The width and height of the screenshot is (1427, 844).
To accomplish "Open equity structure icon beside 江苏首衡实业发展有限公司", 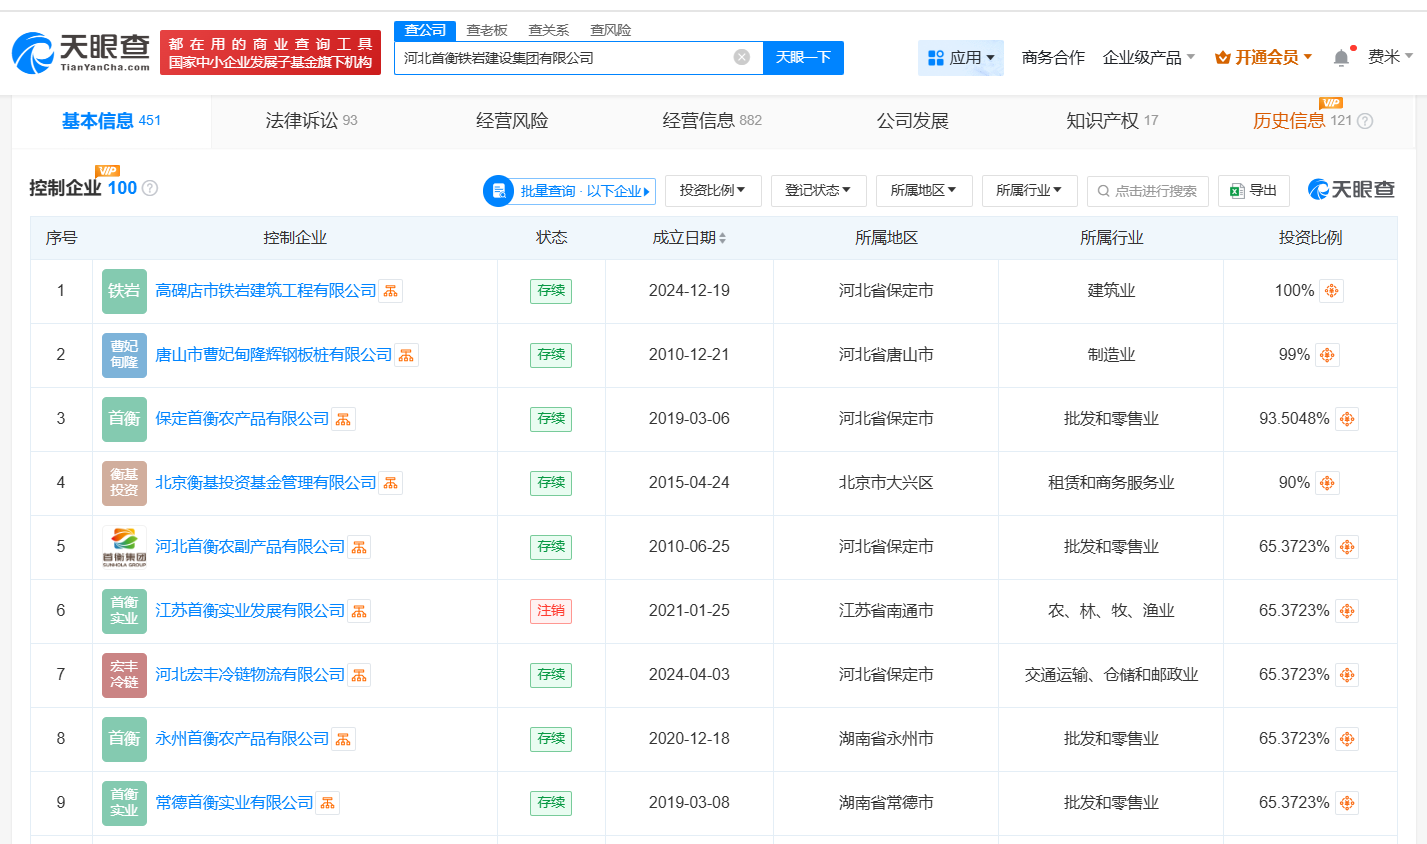I will click(x=359, y=611).
